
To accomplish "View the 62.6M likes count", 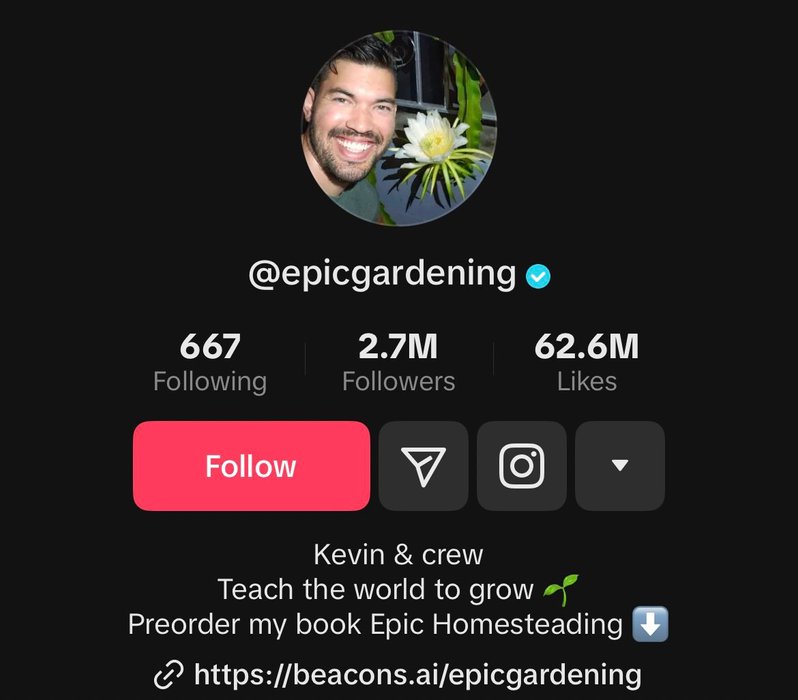I will tap(587, 346).
